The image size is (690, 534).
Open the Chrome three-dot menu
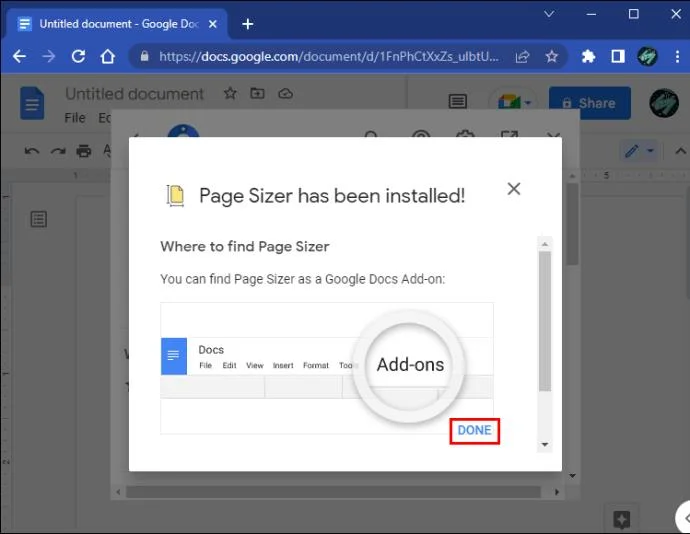677,56
